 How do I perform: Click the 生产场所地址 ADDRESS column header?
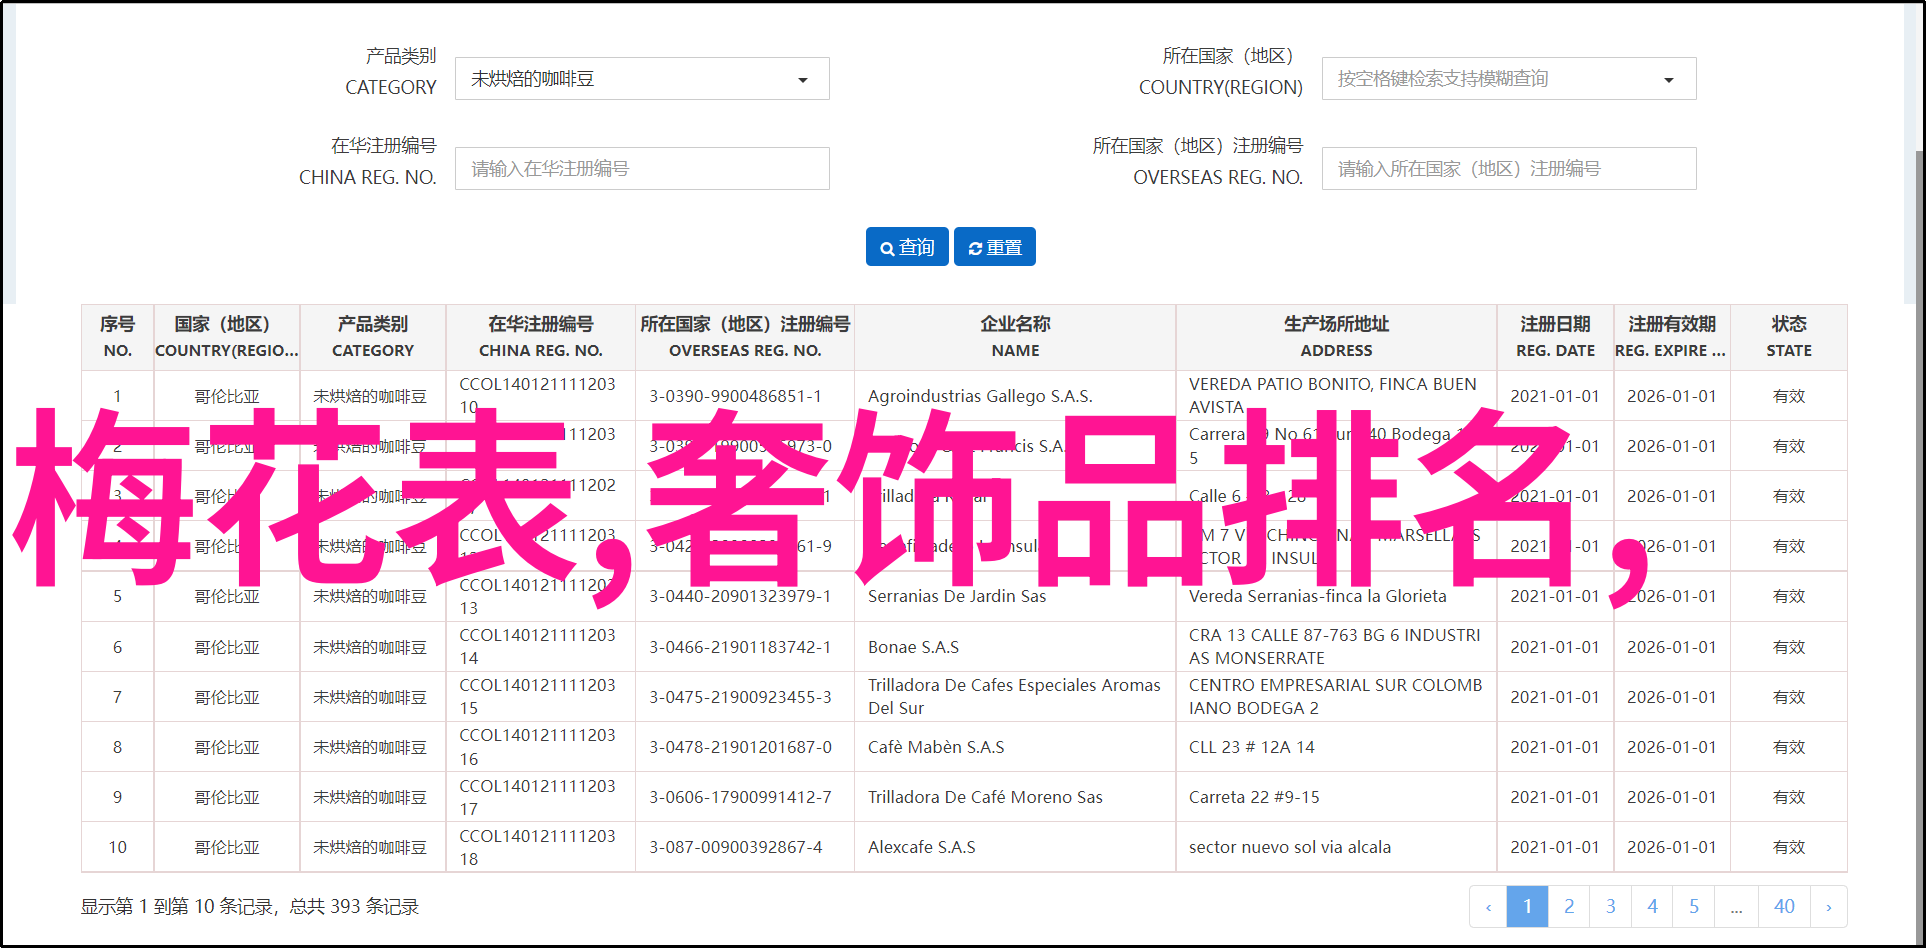pos(1336,337)
